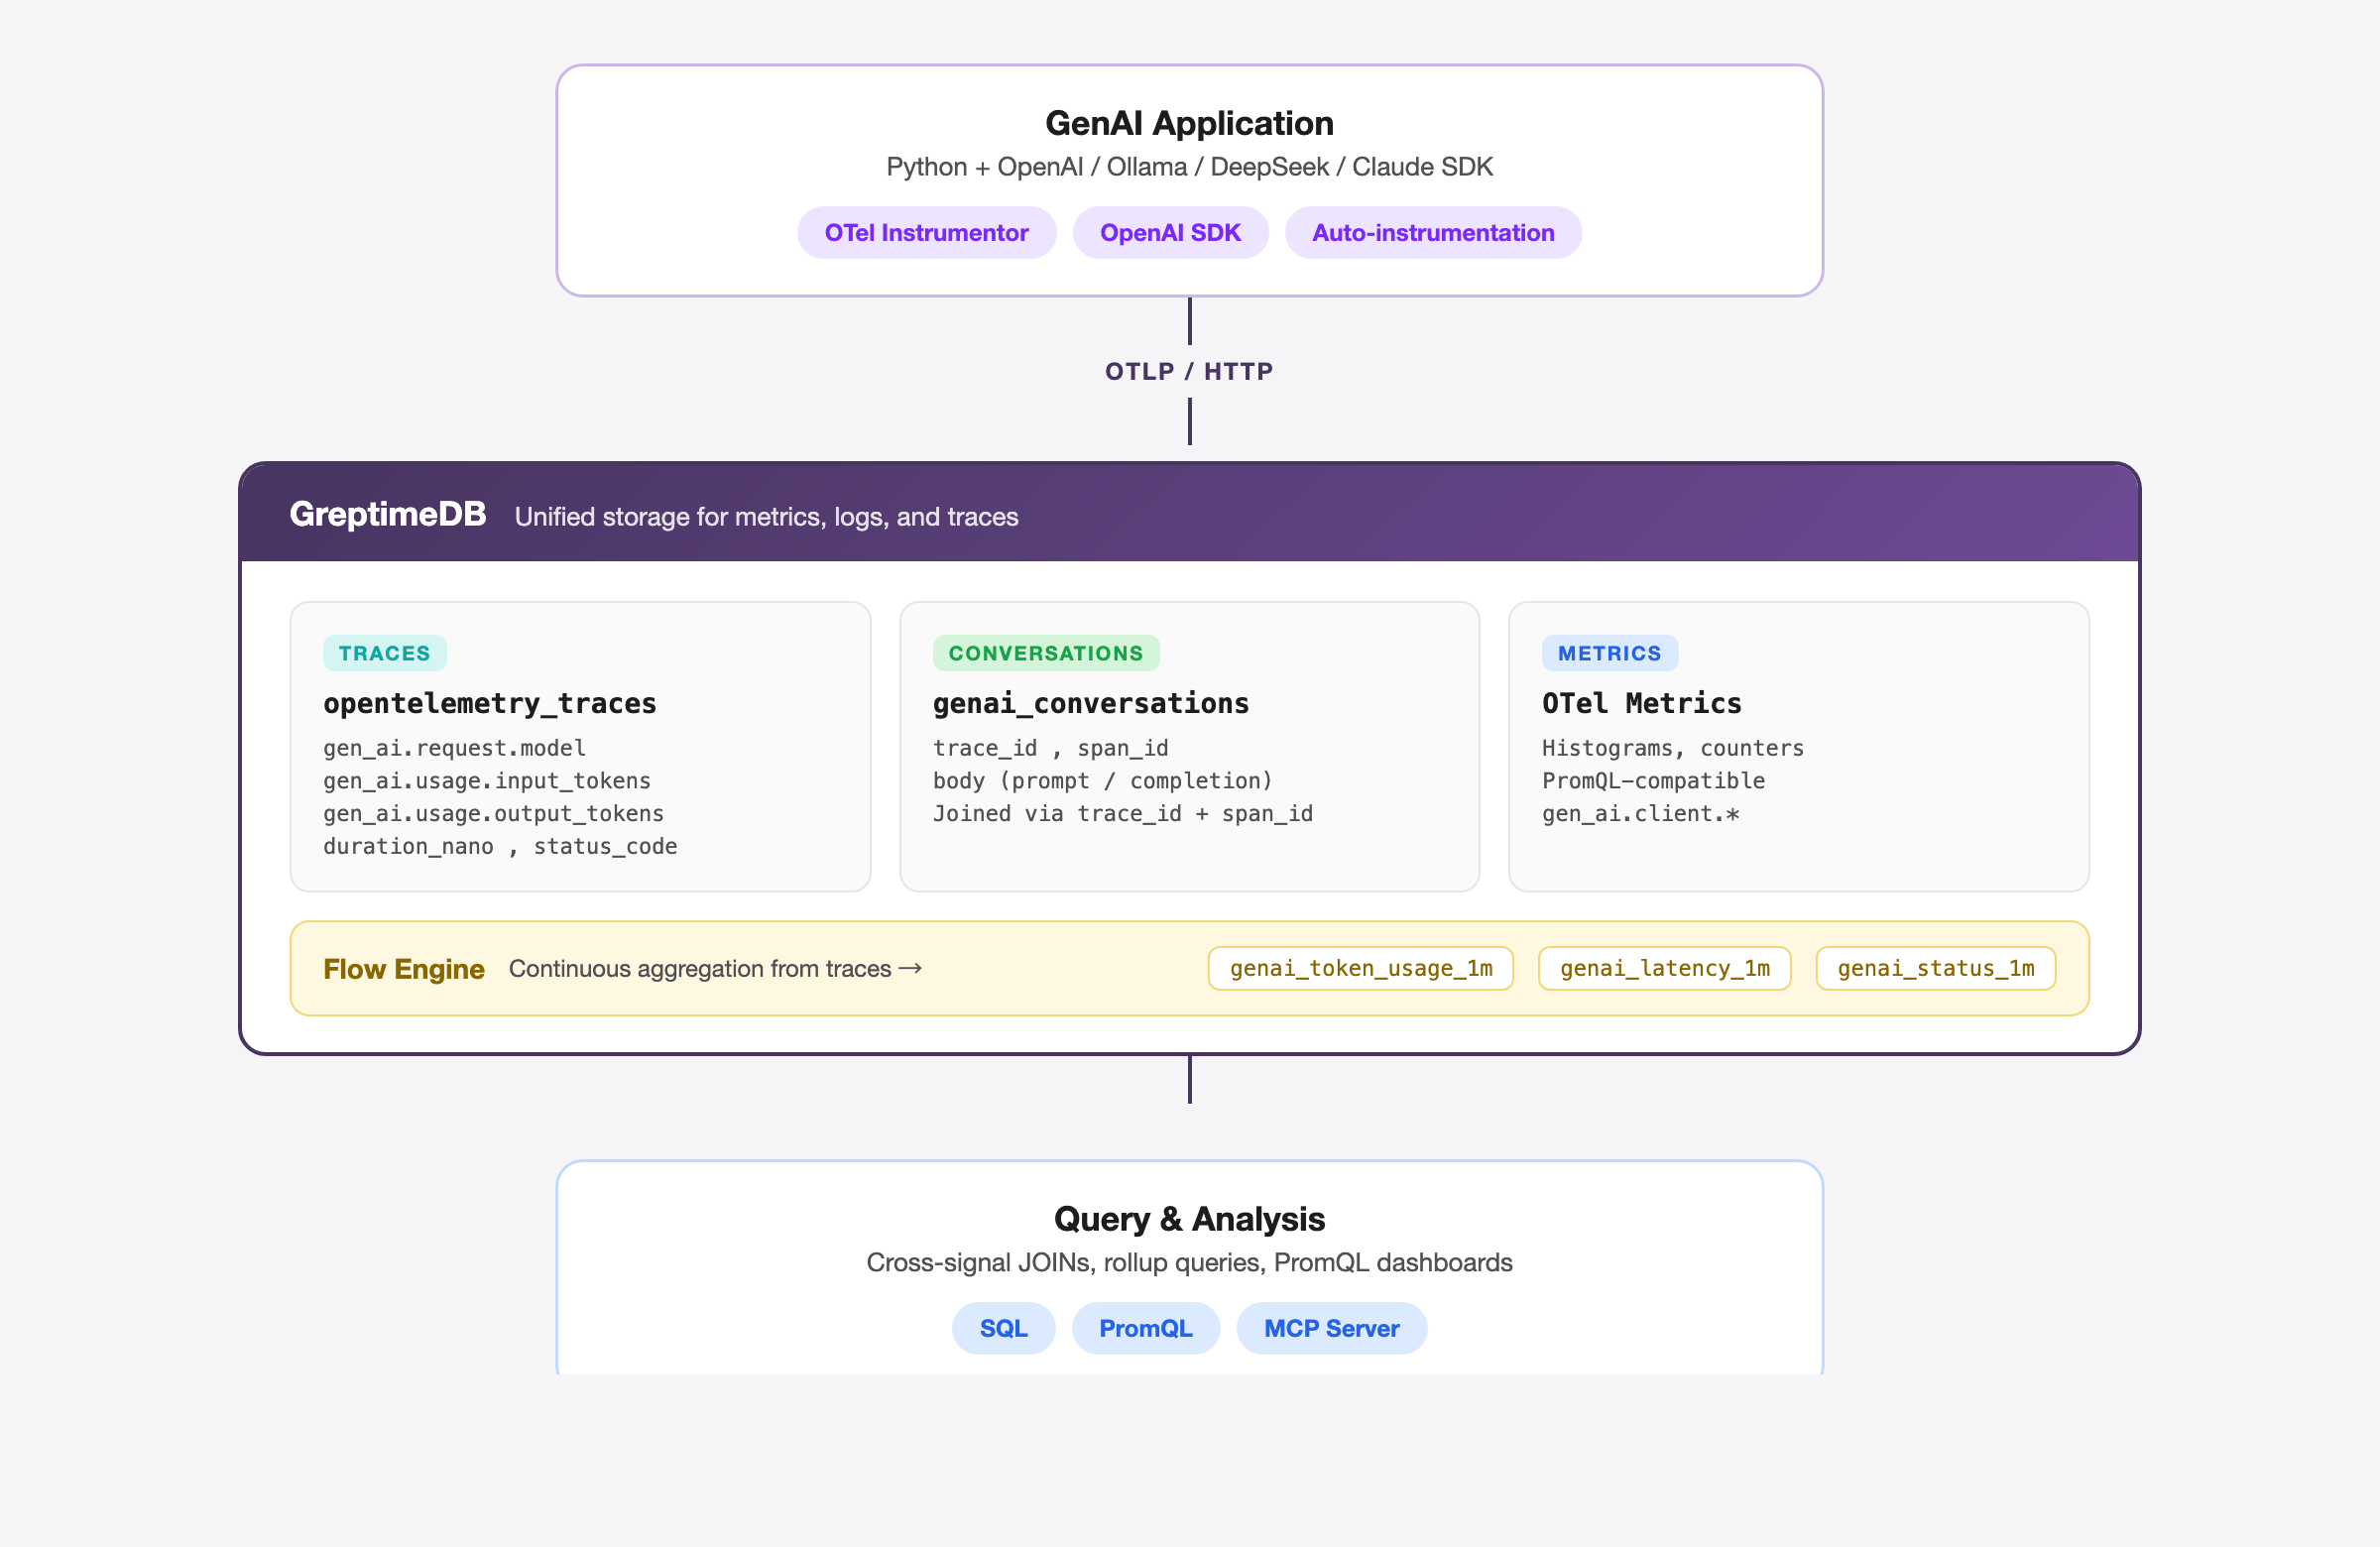Click the GreptimeDB header title
Viewport: 2380px width, 1547px height.
[388, 514]
